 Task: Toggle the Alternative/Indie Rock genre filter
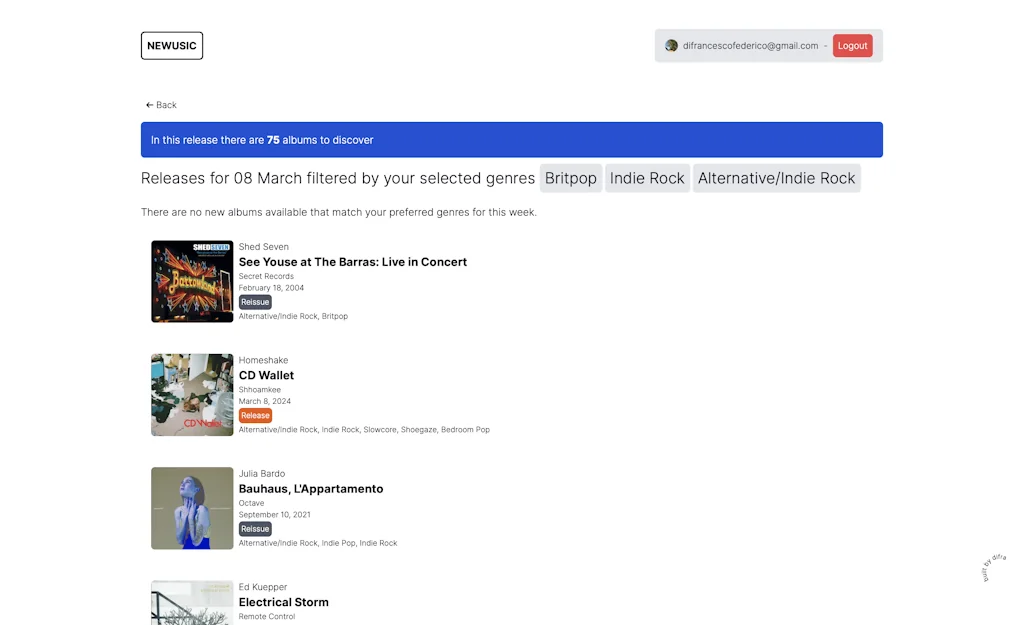coord(777,178)
